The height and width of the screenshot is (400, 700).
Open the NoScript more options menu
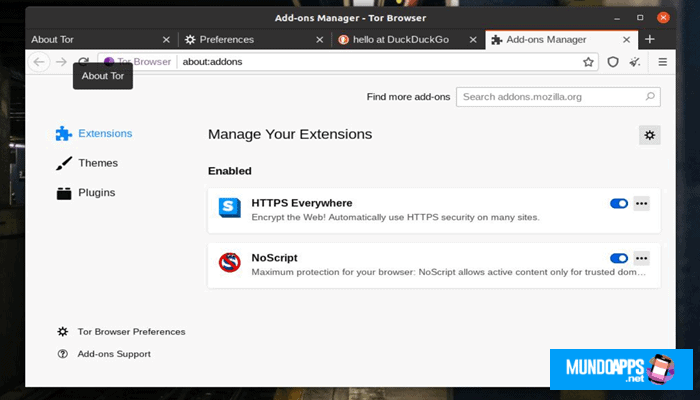642,258
